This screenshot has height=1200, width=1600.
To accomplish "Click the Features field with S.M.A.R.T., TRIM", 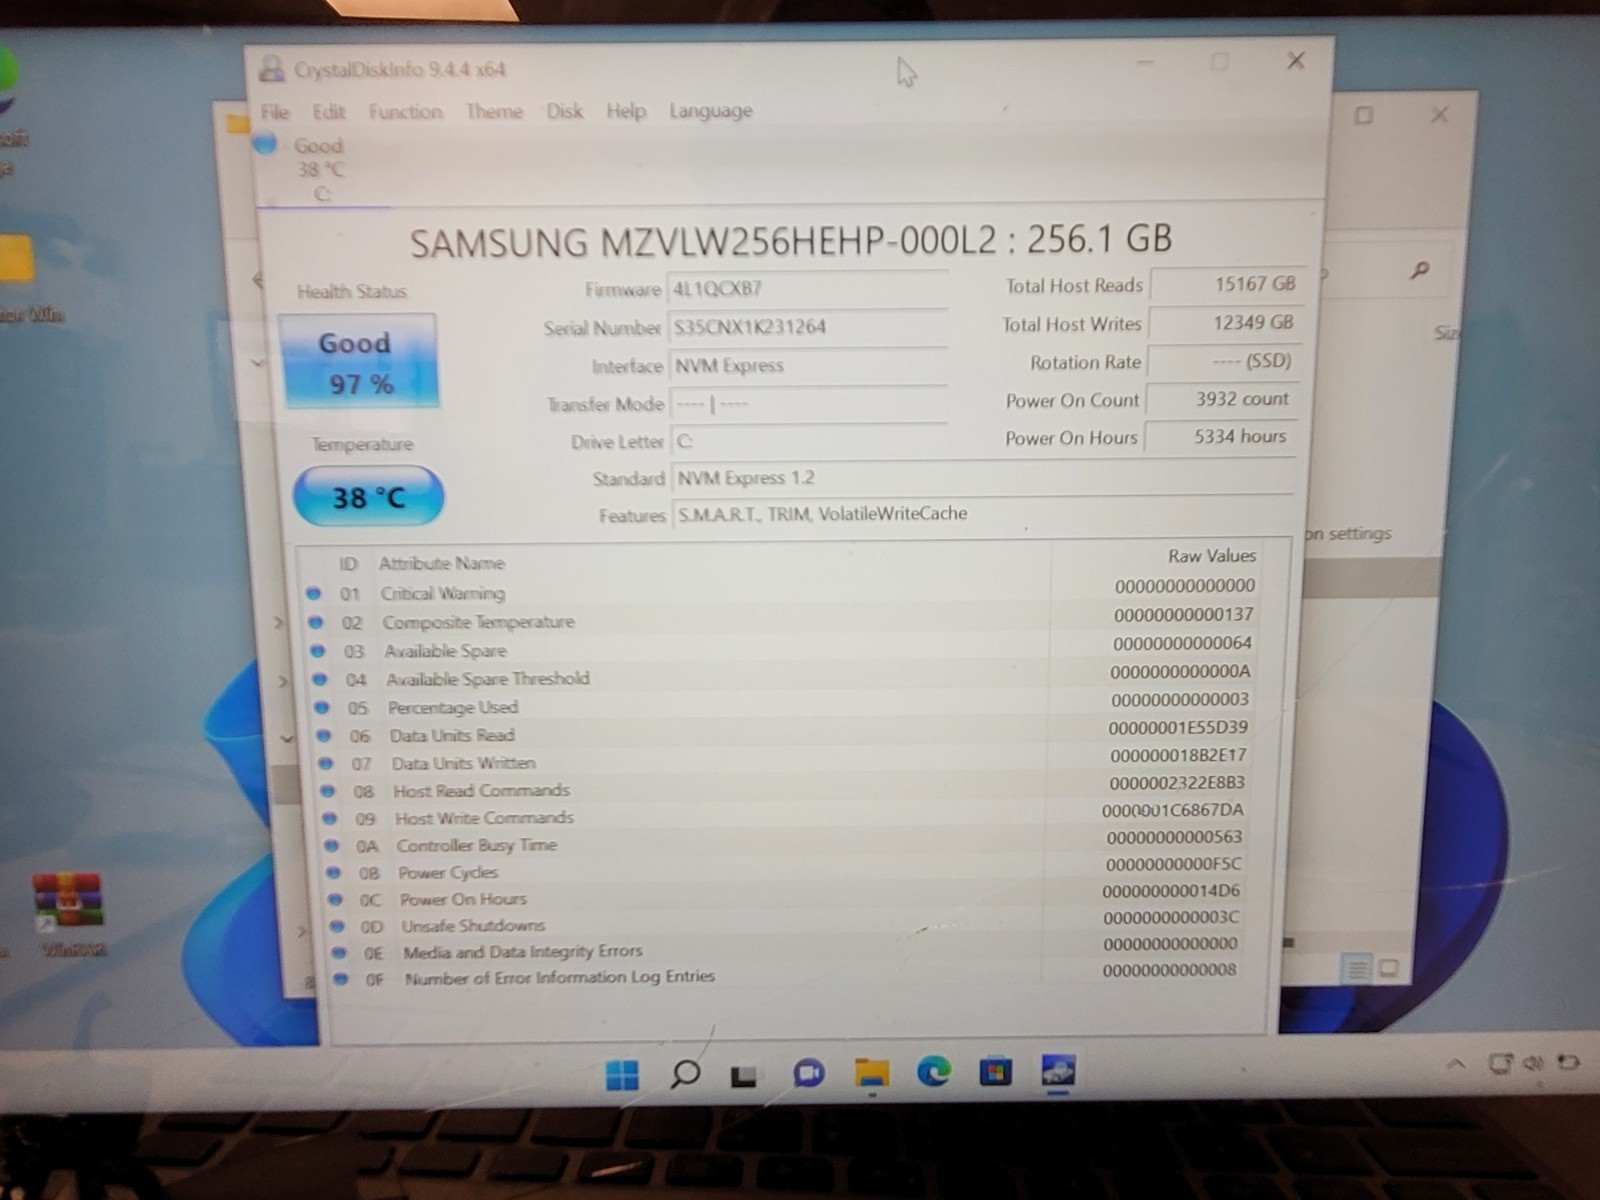I will click(x=983, y=514).
